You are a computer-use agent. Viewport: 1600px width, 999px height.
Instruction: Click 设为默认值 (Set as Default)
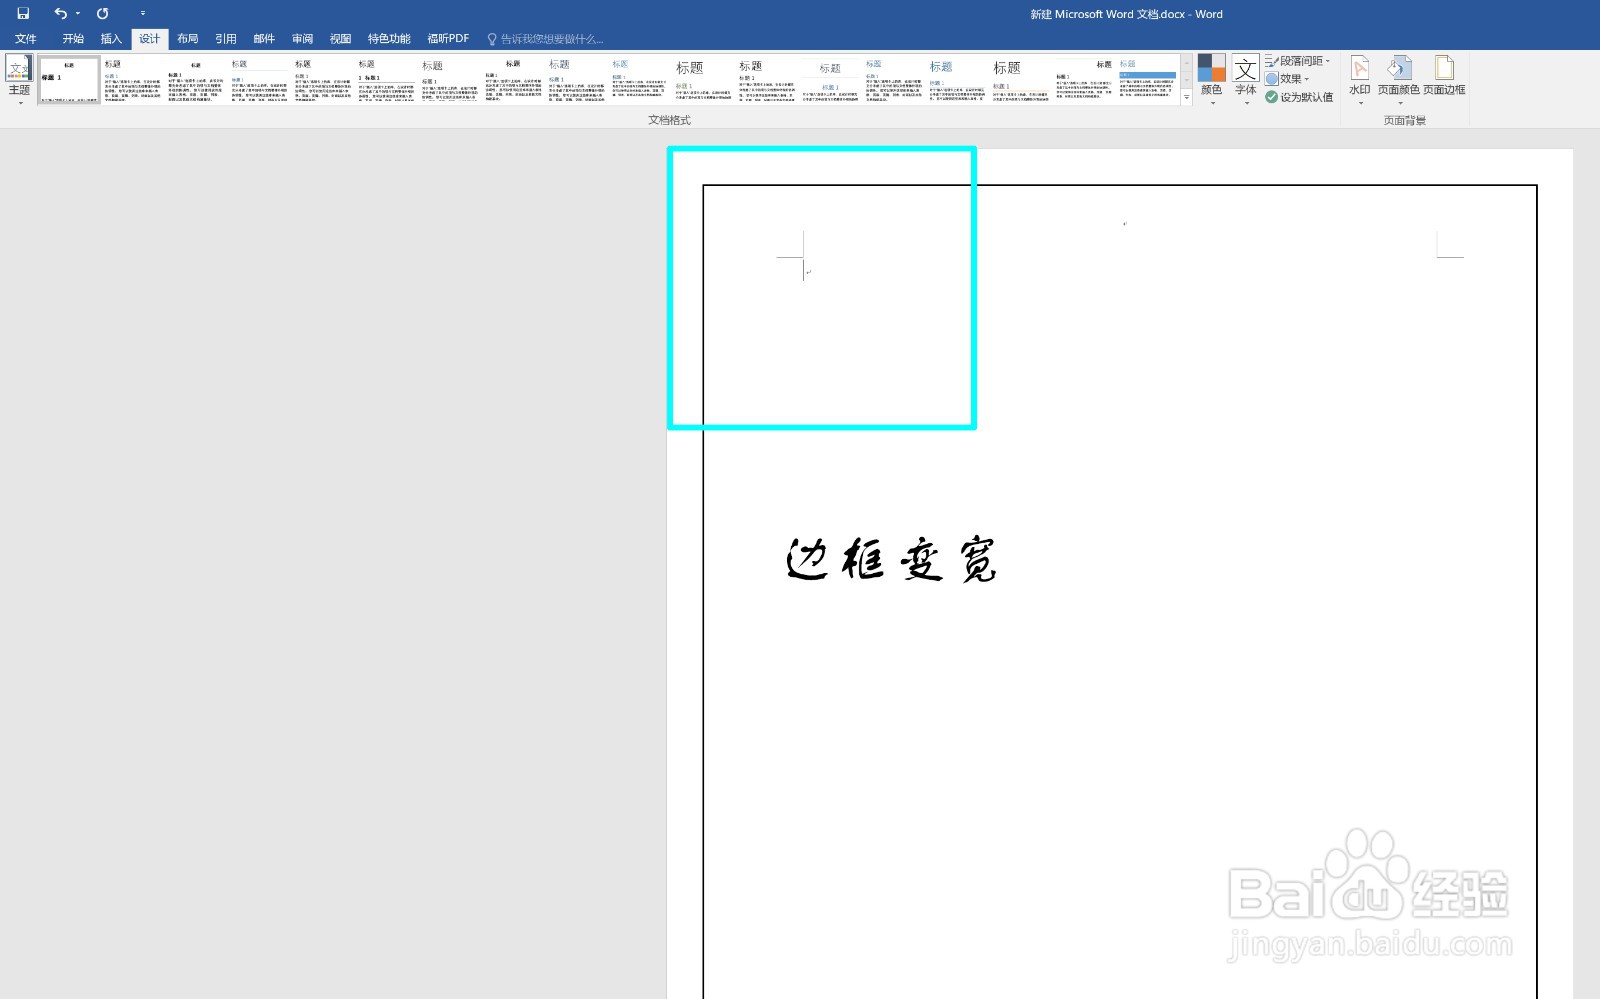(1299, 97)
